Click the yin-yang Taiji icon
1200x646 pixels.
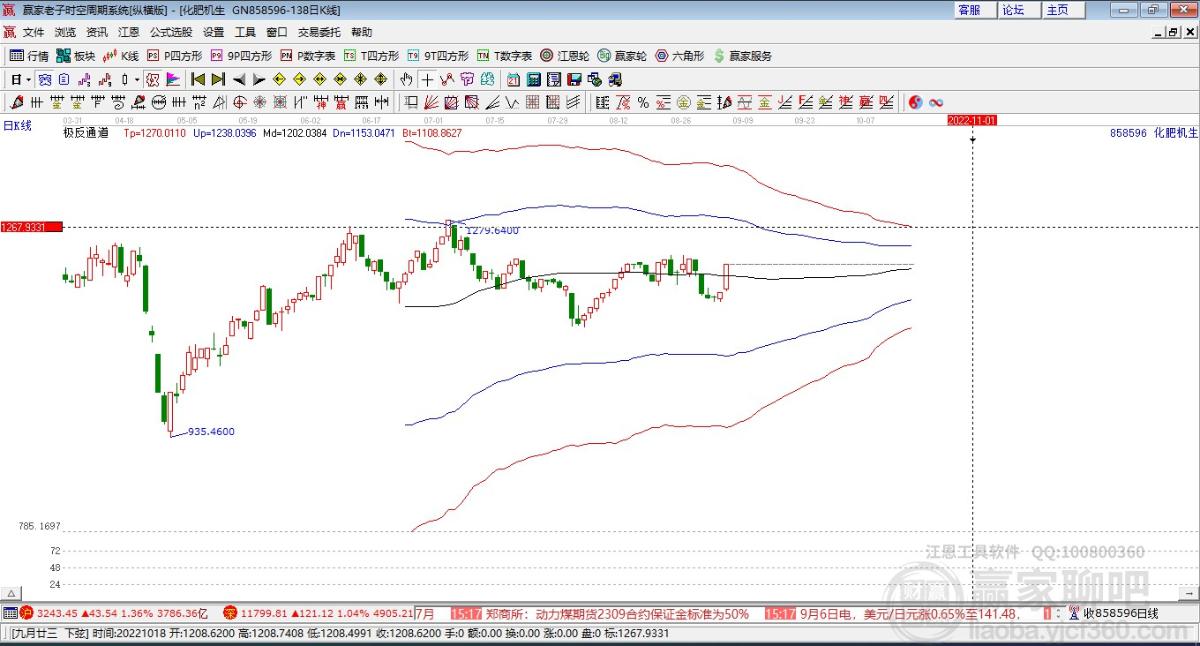coord(914,102)
